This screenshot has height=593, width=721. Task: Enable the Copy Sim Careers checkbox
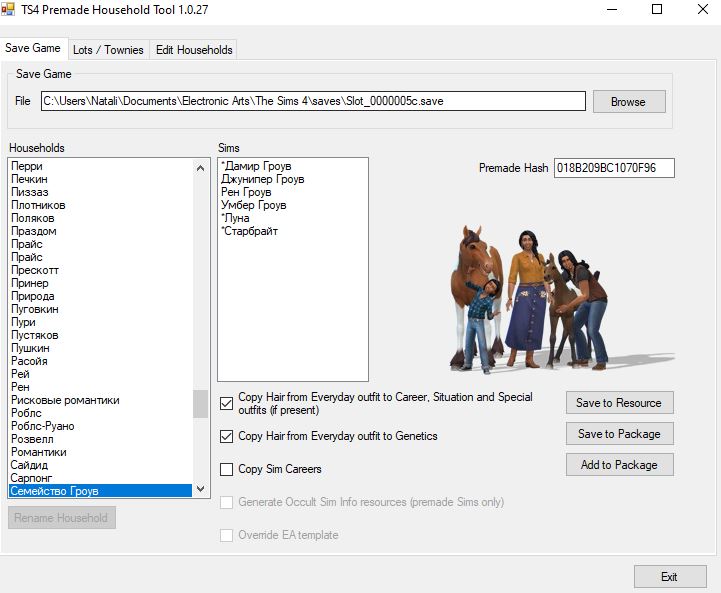(227, 469)
